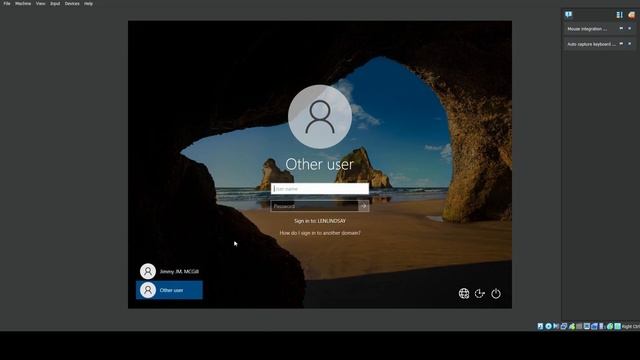The width and height of the screenshot is (640, 360).
Task: Open the Input menu
Action: (x=55, y=4)
